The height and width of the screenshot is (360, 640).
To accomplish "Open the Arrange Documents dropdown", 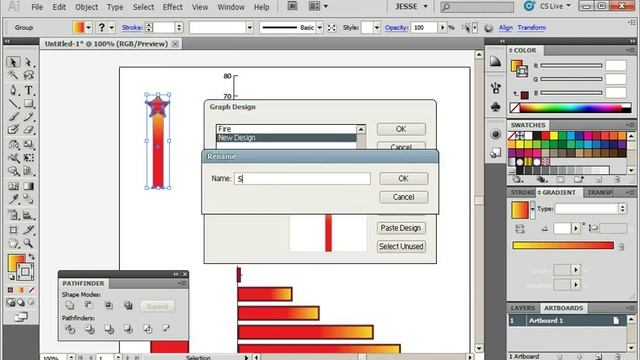I will coord(318,7).
